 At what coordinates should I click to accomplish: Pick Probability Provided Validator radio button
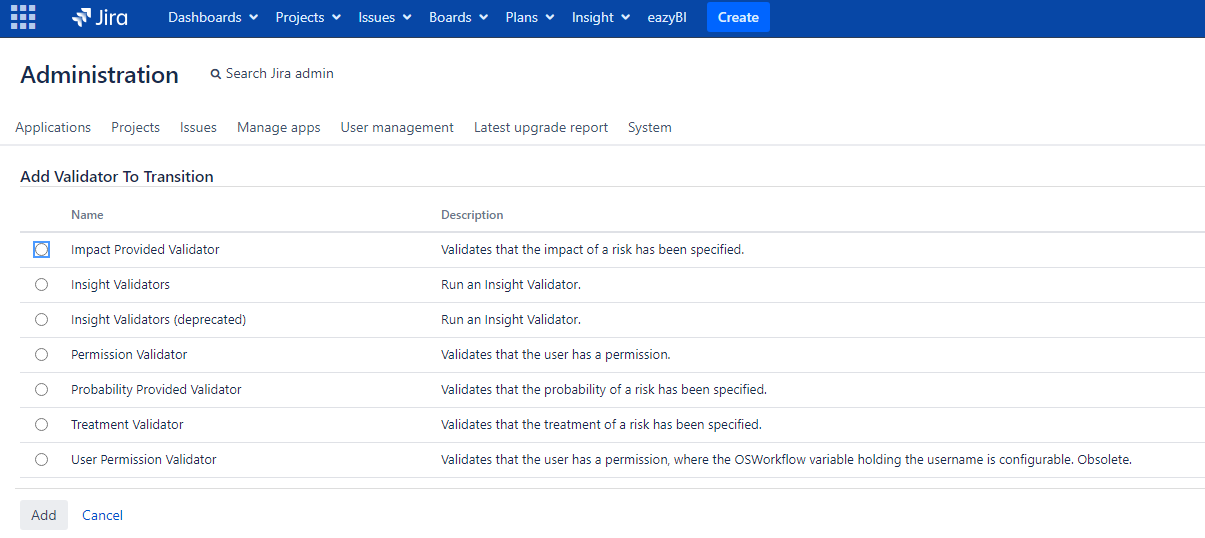[41, 390]
